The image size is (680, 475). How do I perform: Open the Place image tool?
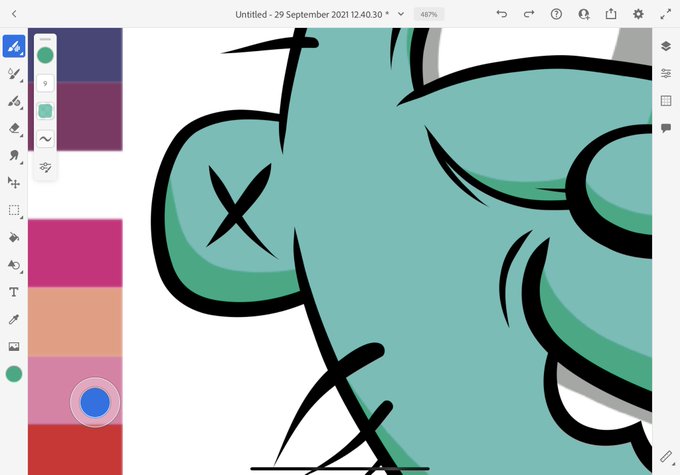[14, 346]
